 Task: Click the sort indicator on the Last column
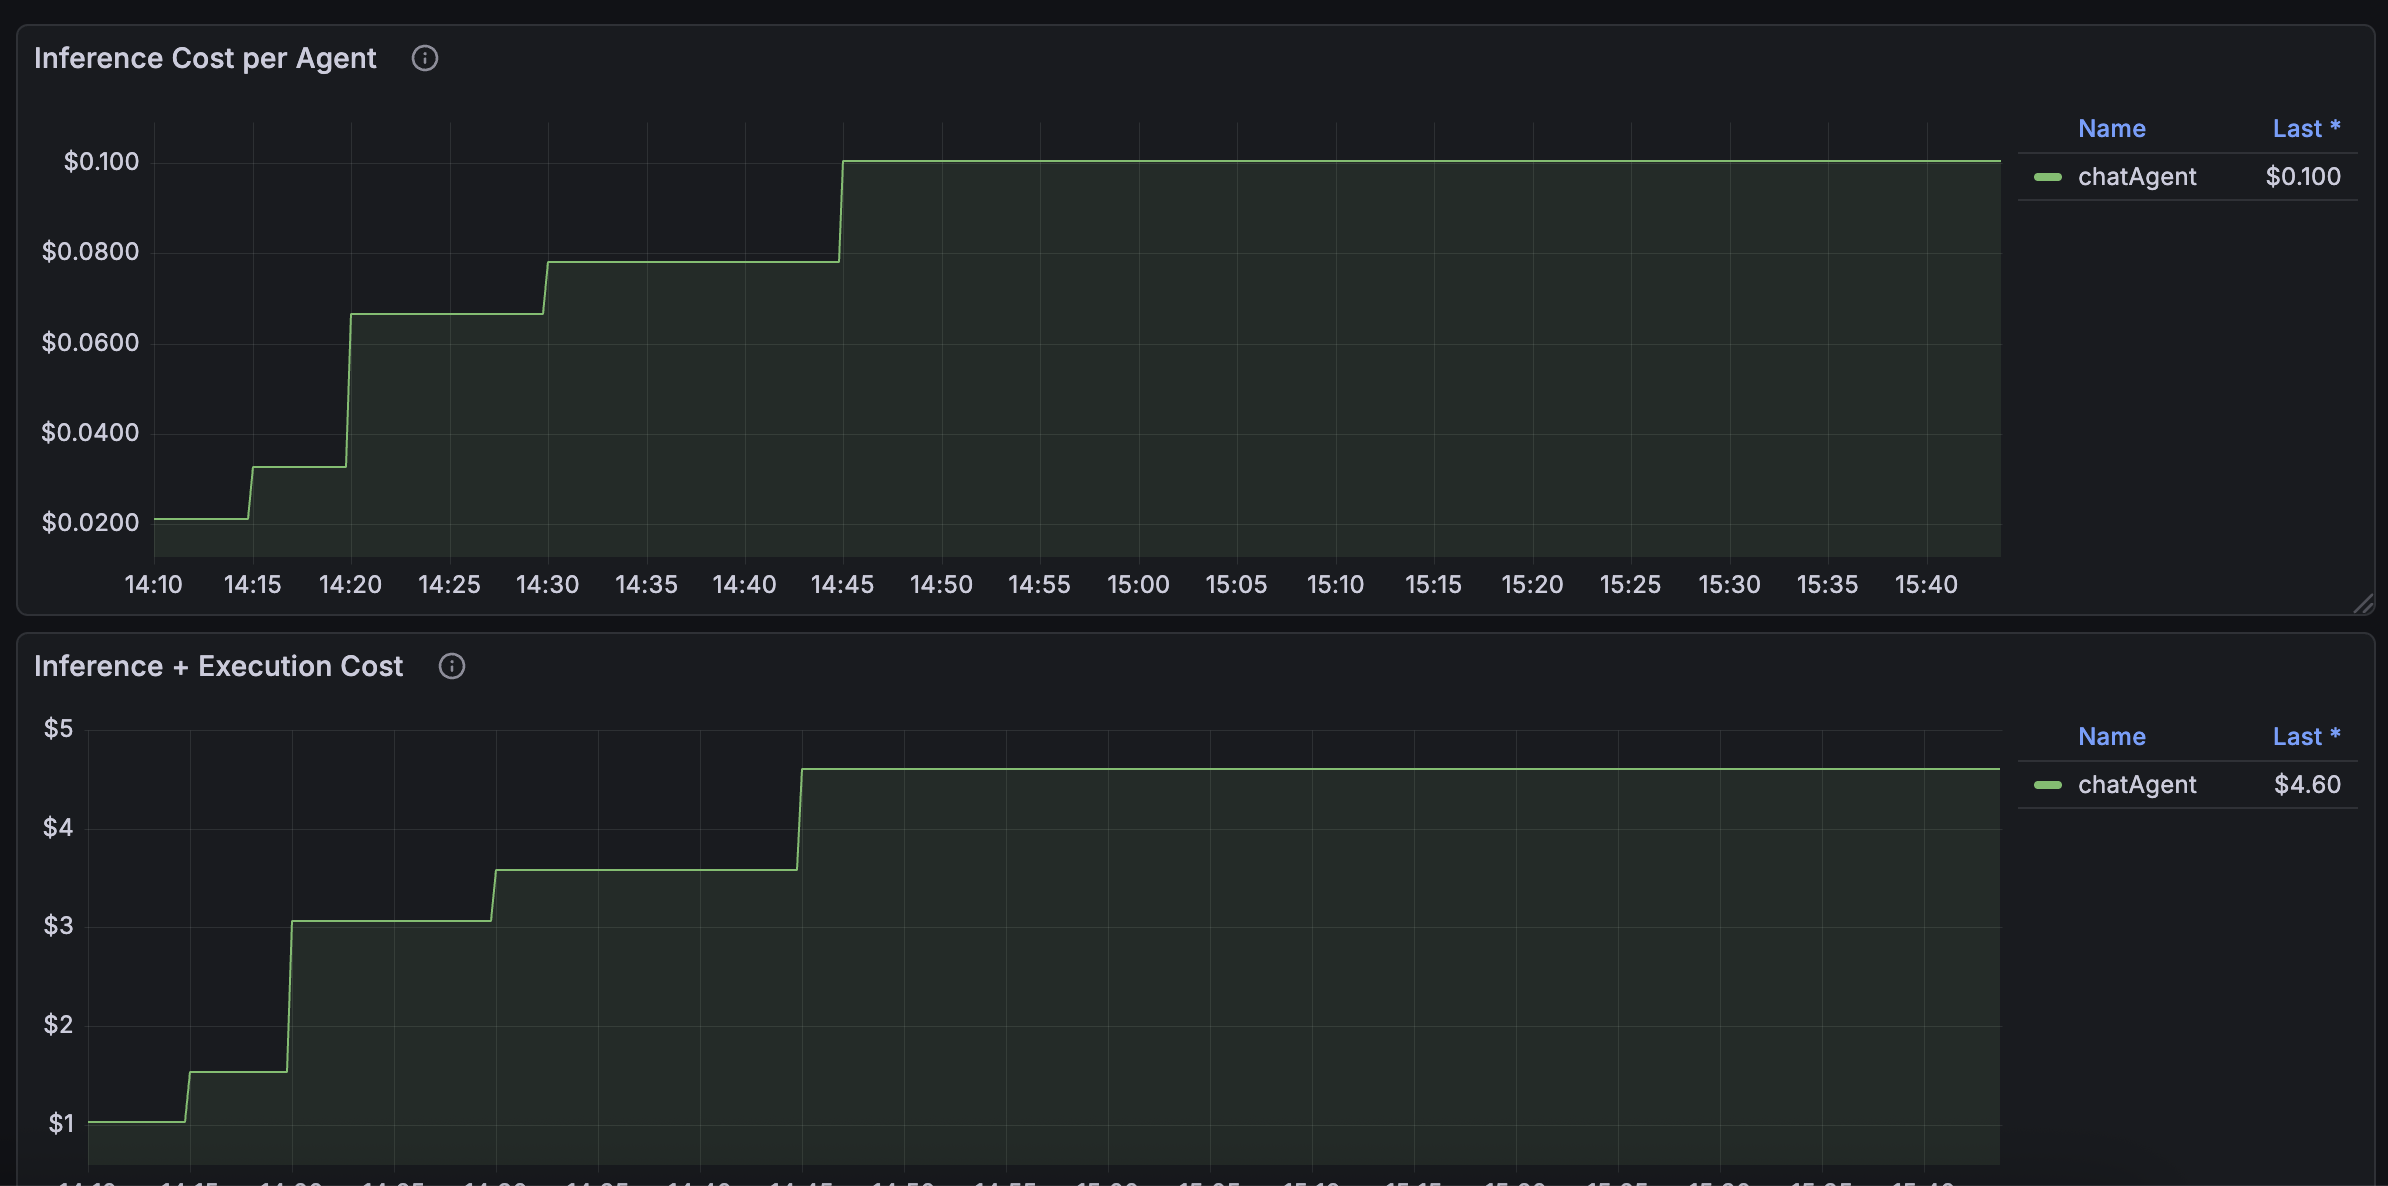pyautogui.click(x=2337, y=128)
